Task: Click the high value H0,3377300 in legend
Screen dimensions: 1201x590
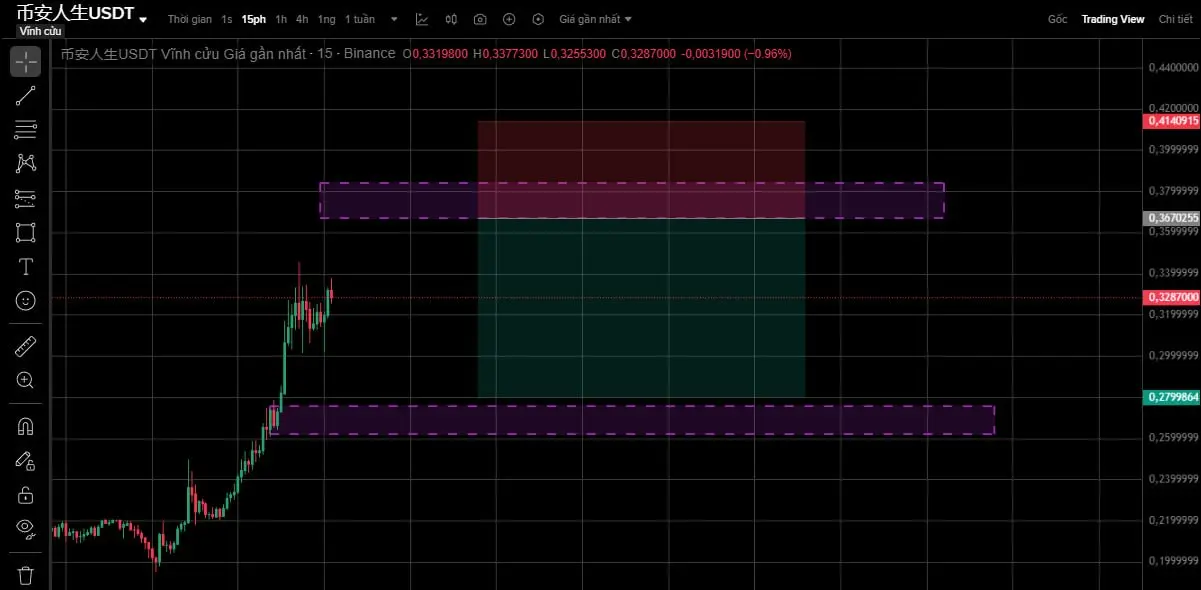Action: tap(506, 54)
